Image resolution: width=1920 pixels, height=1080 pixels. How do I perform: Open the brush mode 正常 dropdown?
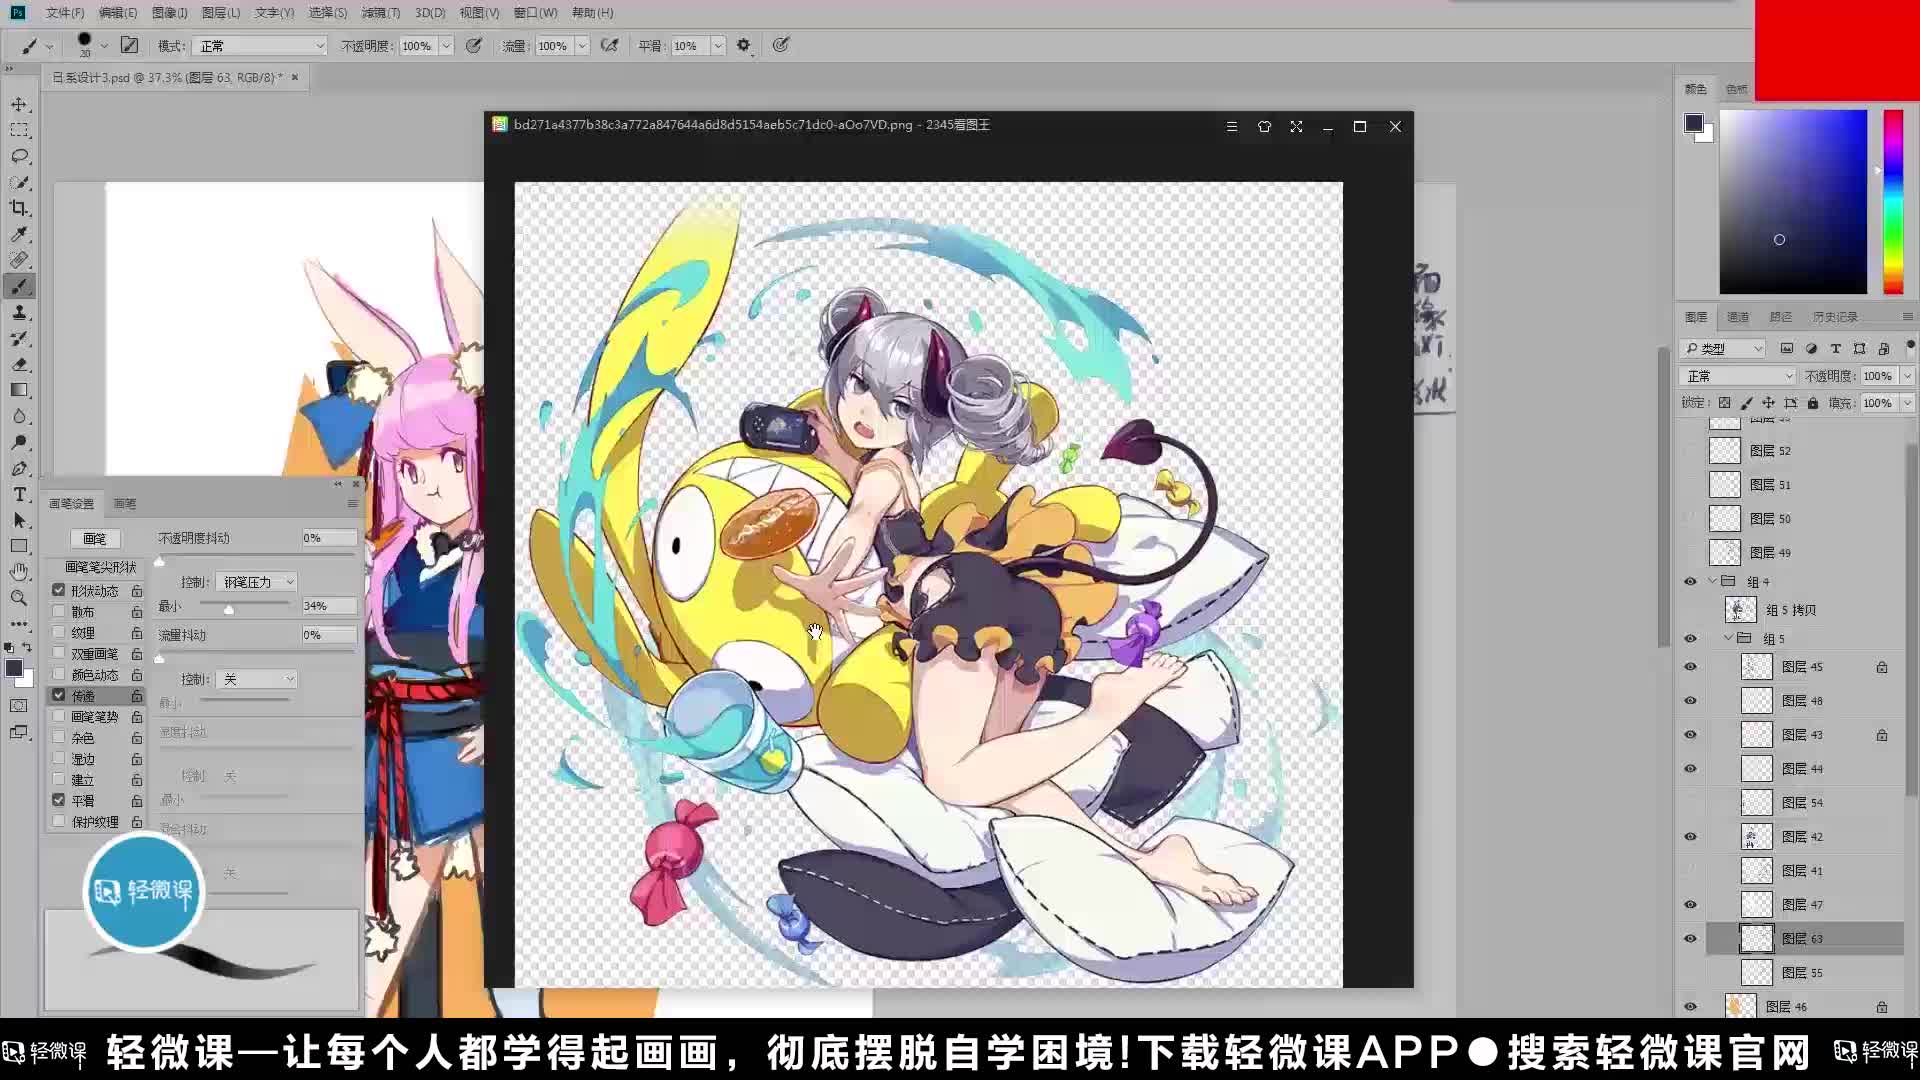tap(258, 45)
